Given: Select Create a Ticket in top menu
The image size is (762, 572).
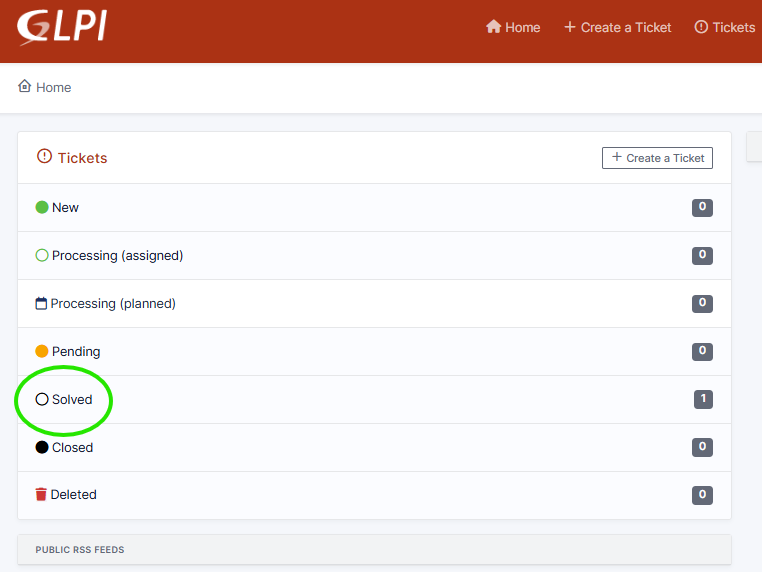Looking at the screenshot, I should 617,27.
